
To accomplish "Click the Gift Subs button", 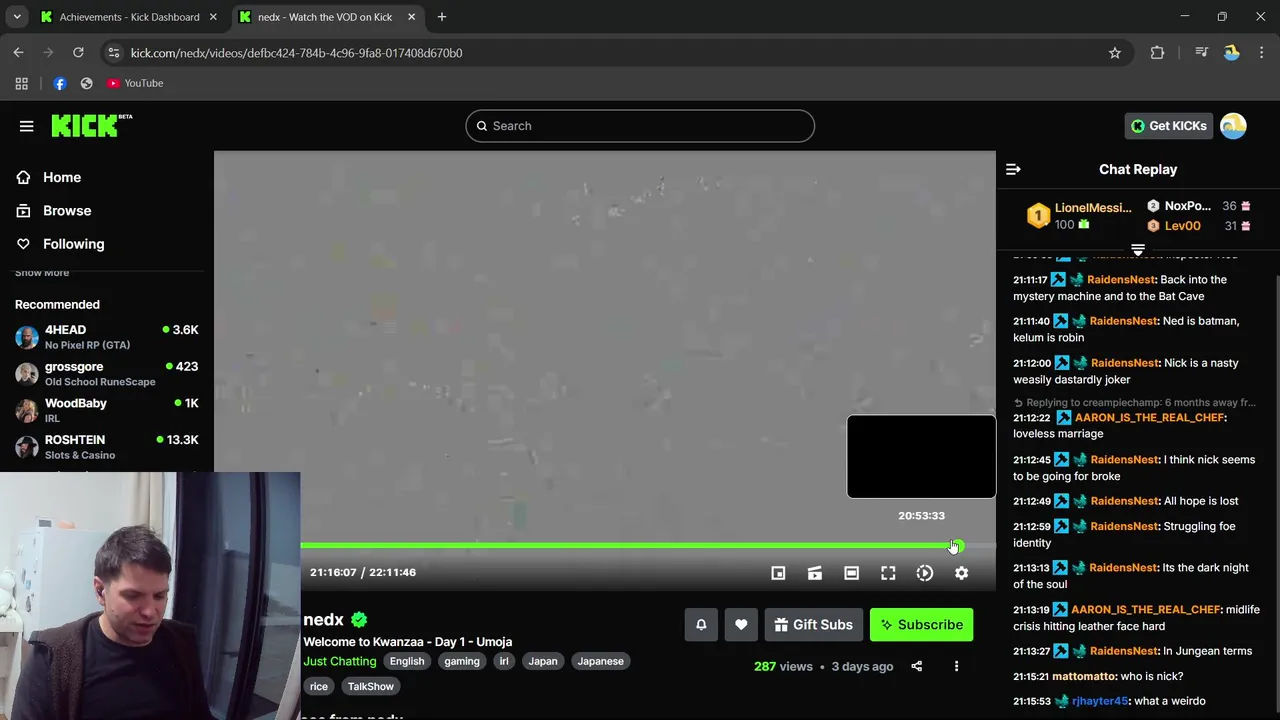I will (813, 625).
